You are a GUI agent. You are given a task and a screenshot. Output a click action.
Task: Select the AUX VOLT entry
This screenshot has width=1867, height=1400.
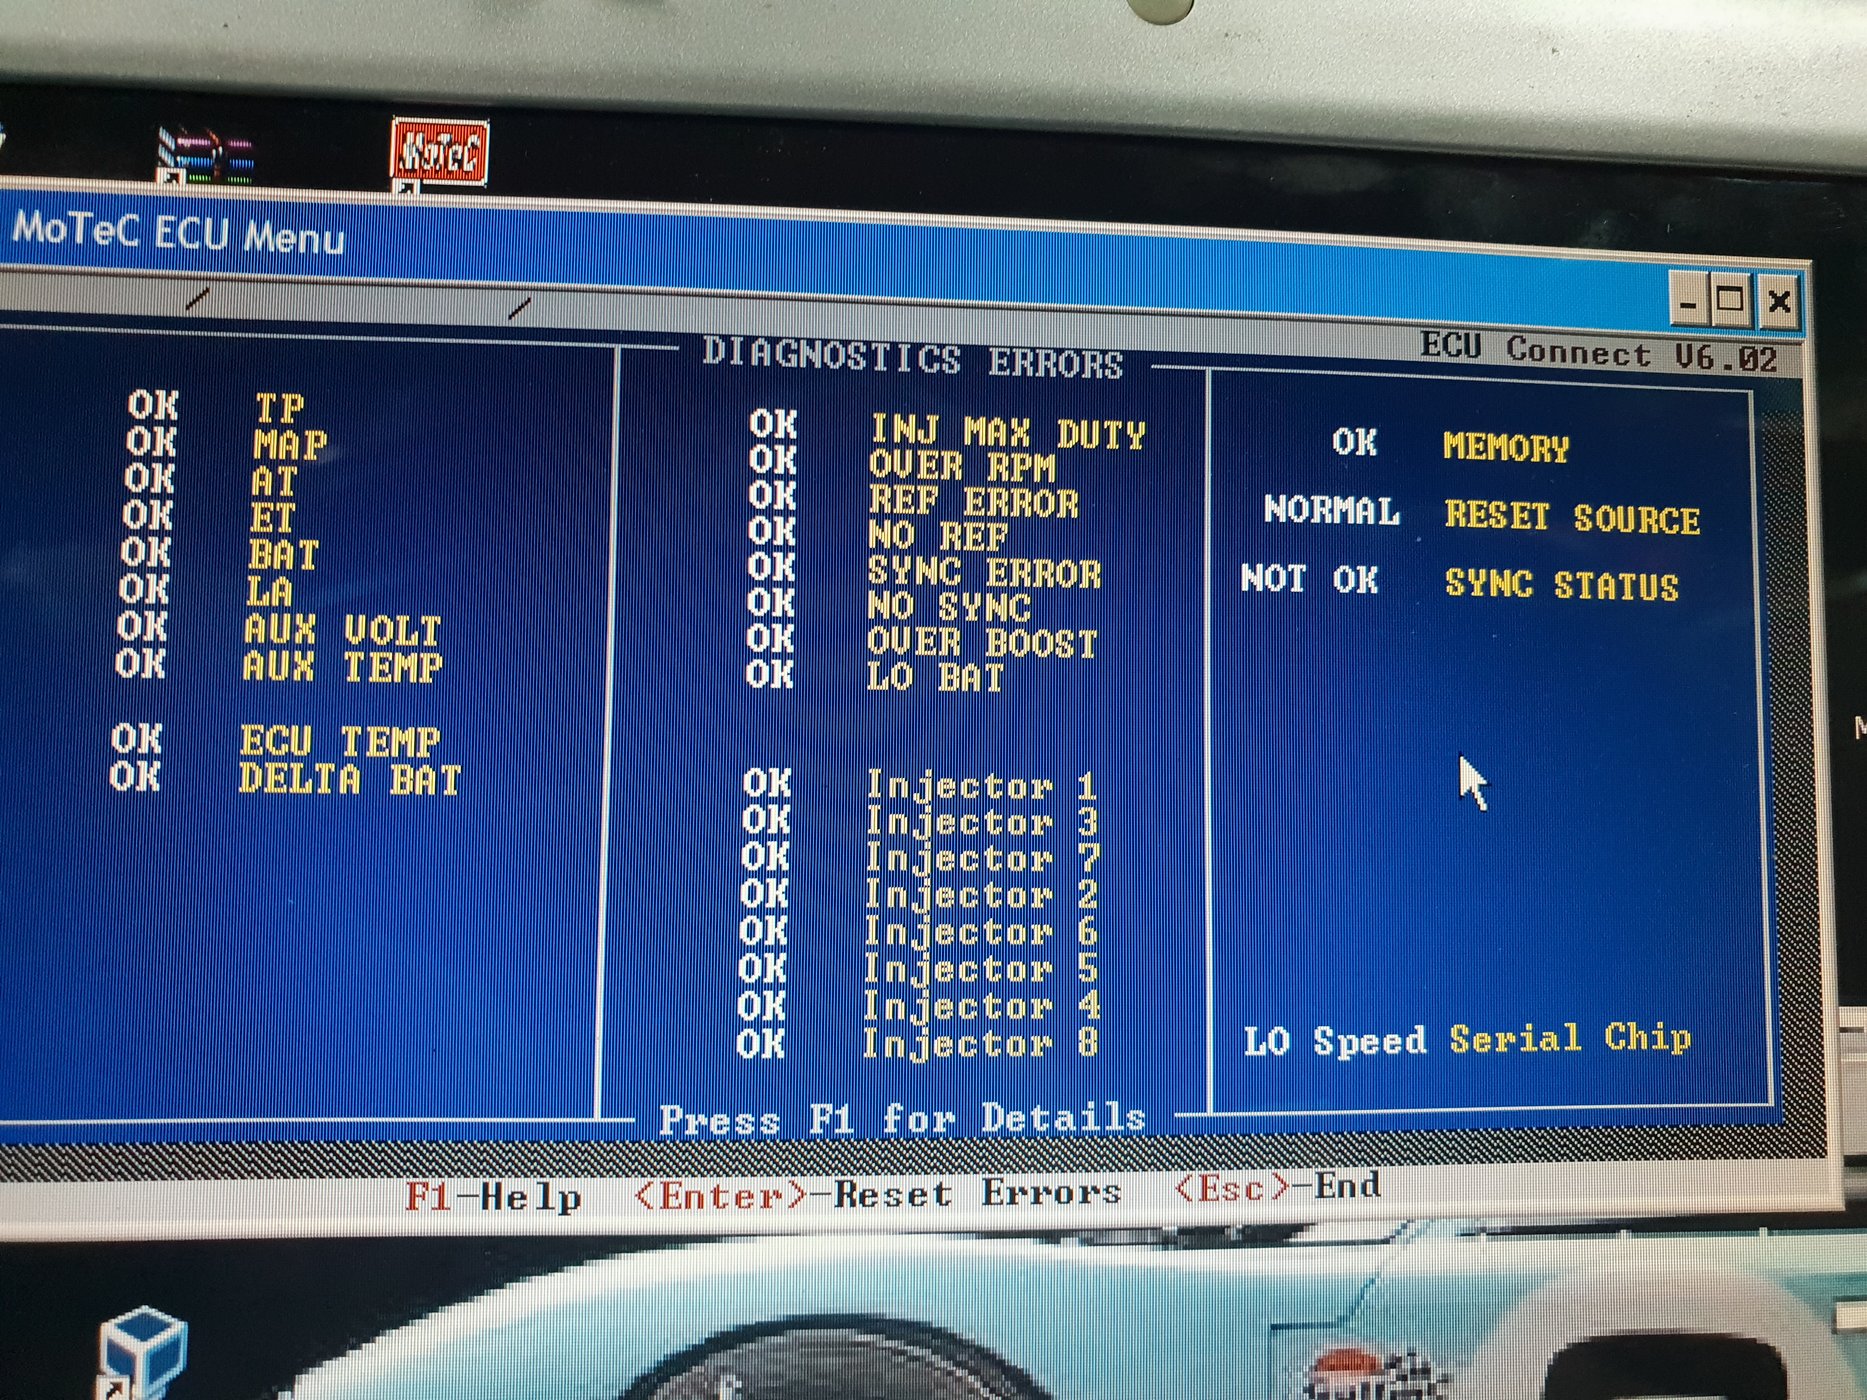click(279, 628)
